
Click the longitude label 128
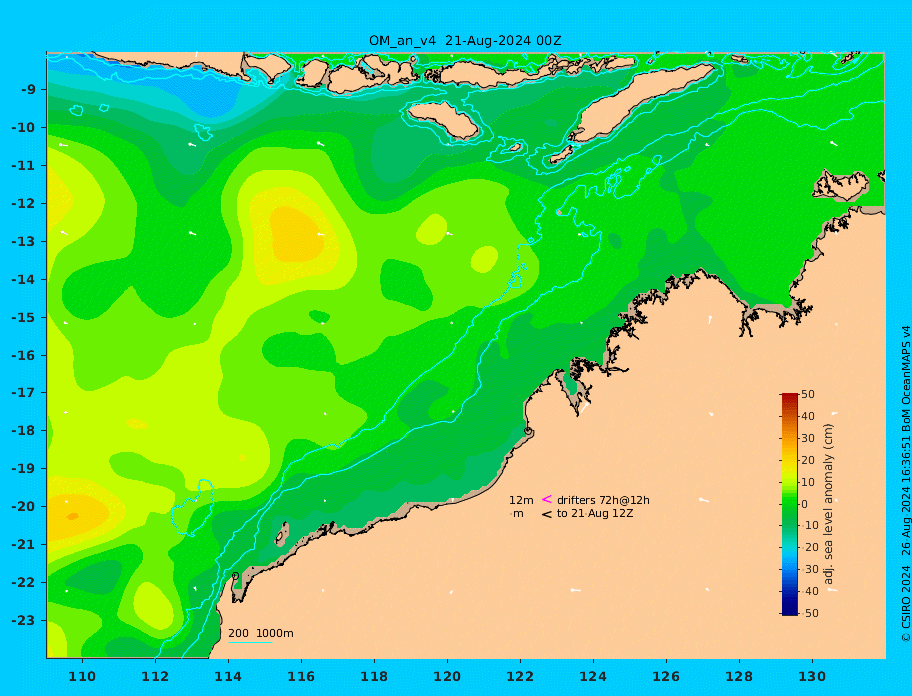coord(739,677)
